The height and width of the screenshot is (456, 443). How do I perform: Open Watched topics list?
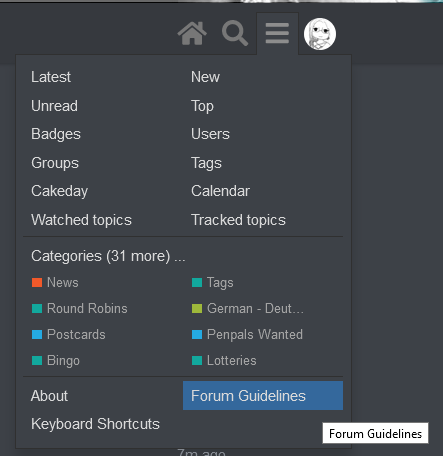click(81, 220)
